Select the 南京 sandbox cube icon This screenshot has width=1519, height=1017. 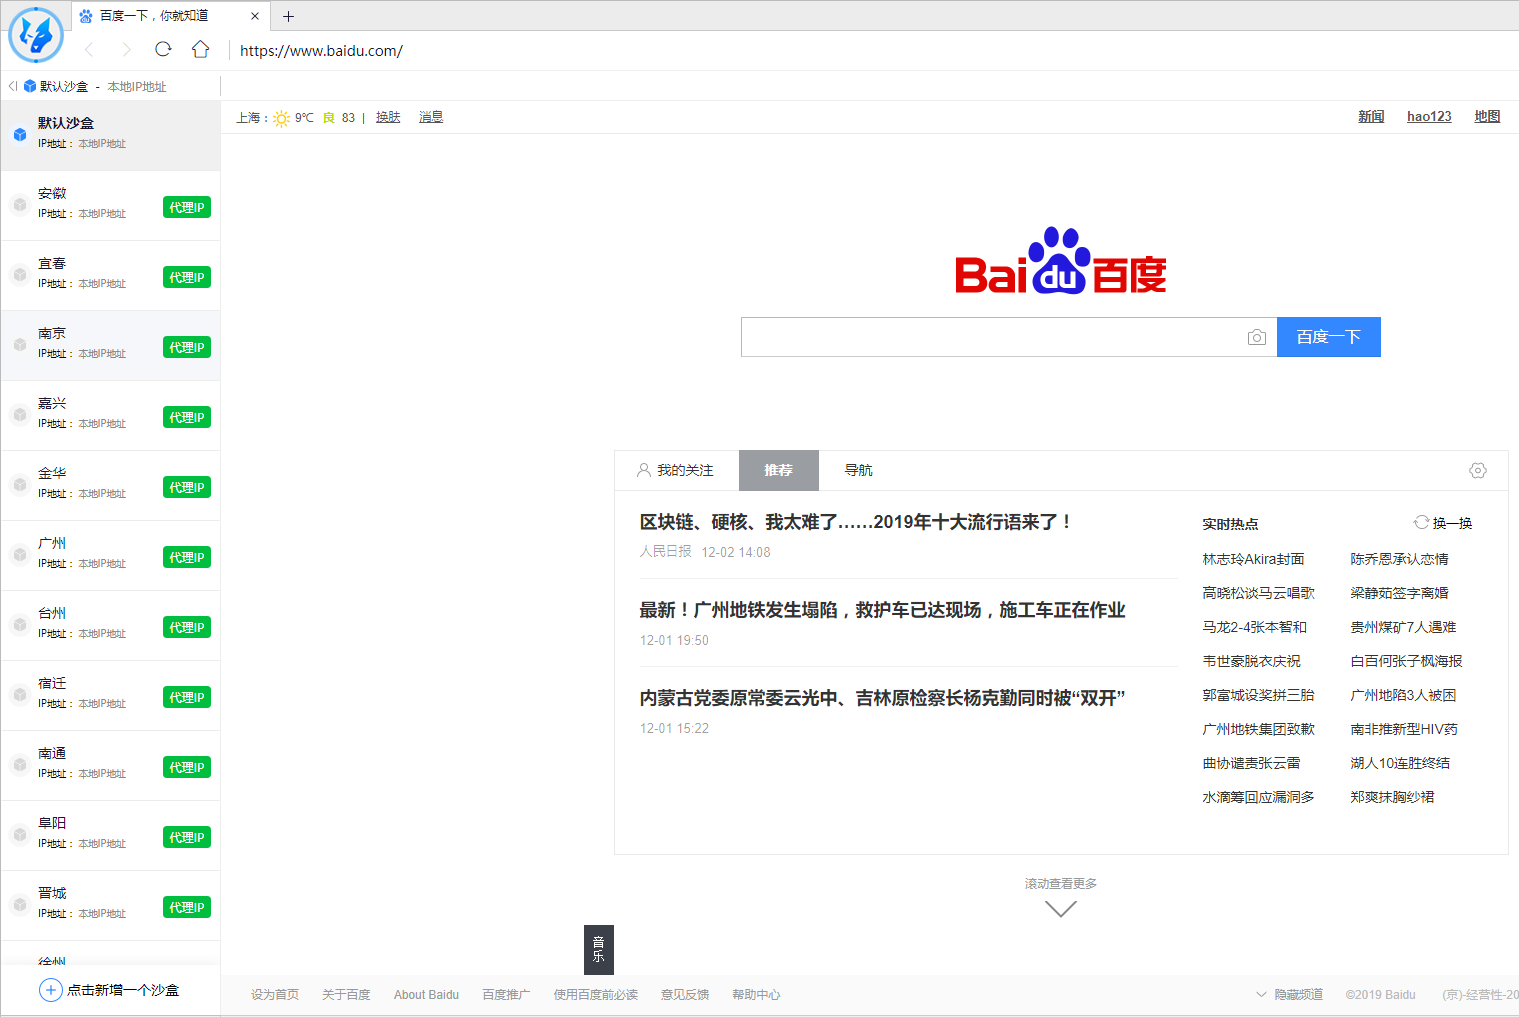coord(19,345)
